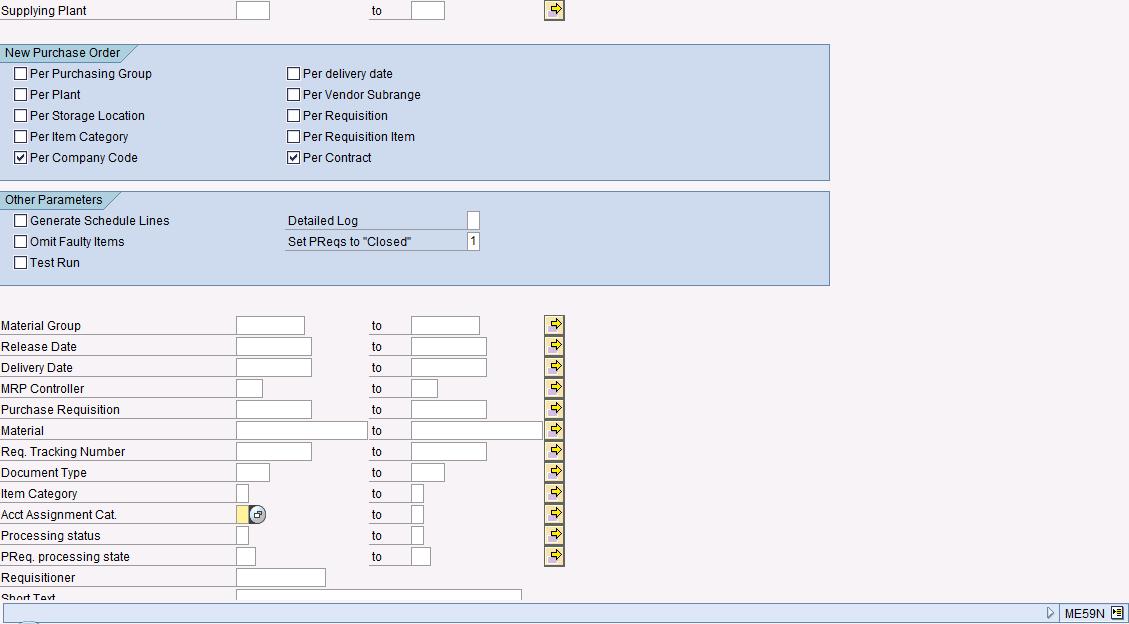Screen dimensions: 1129x624
Task: Uncheck the Per Company Code checkbox
Action: [x=20, y=157]
